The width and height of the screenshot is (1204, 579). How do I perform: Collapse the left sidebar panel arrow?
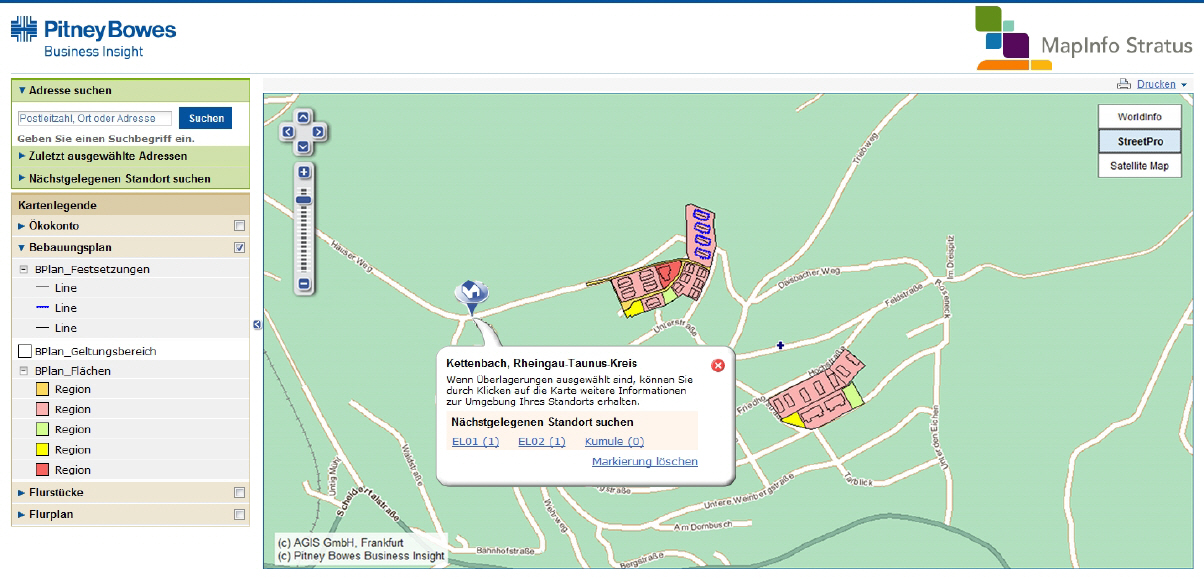coord(257,324)
